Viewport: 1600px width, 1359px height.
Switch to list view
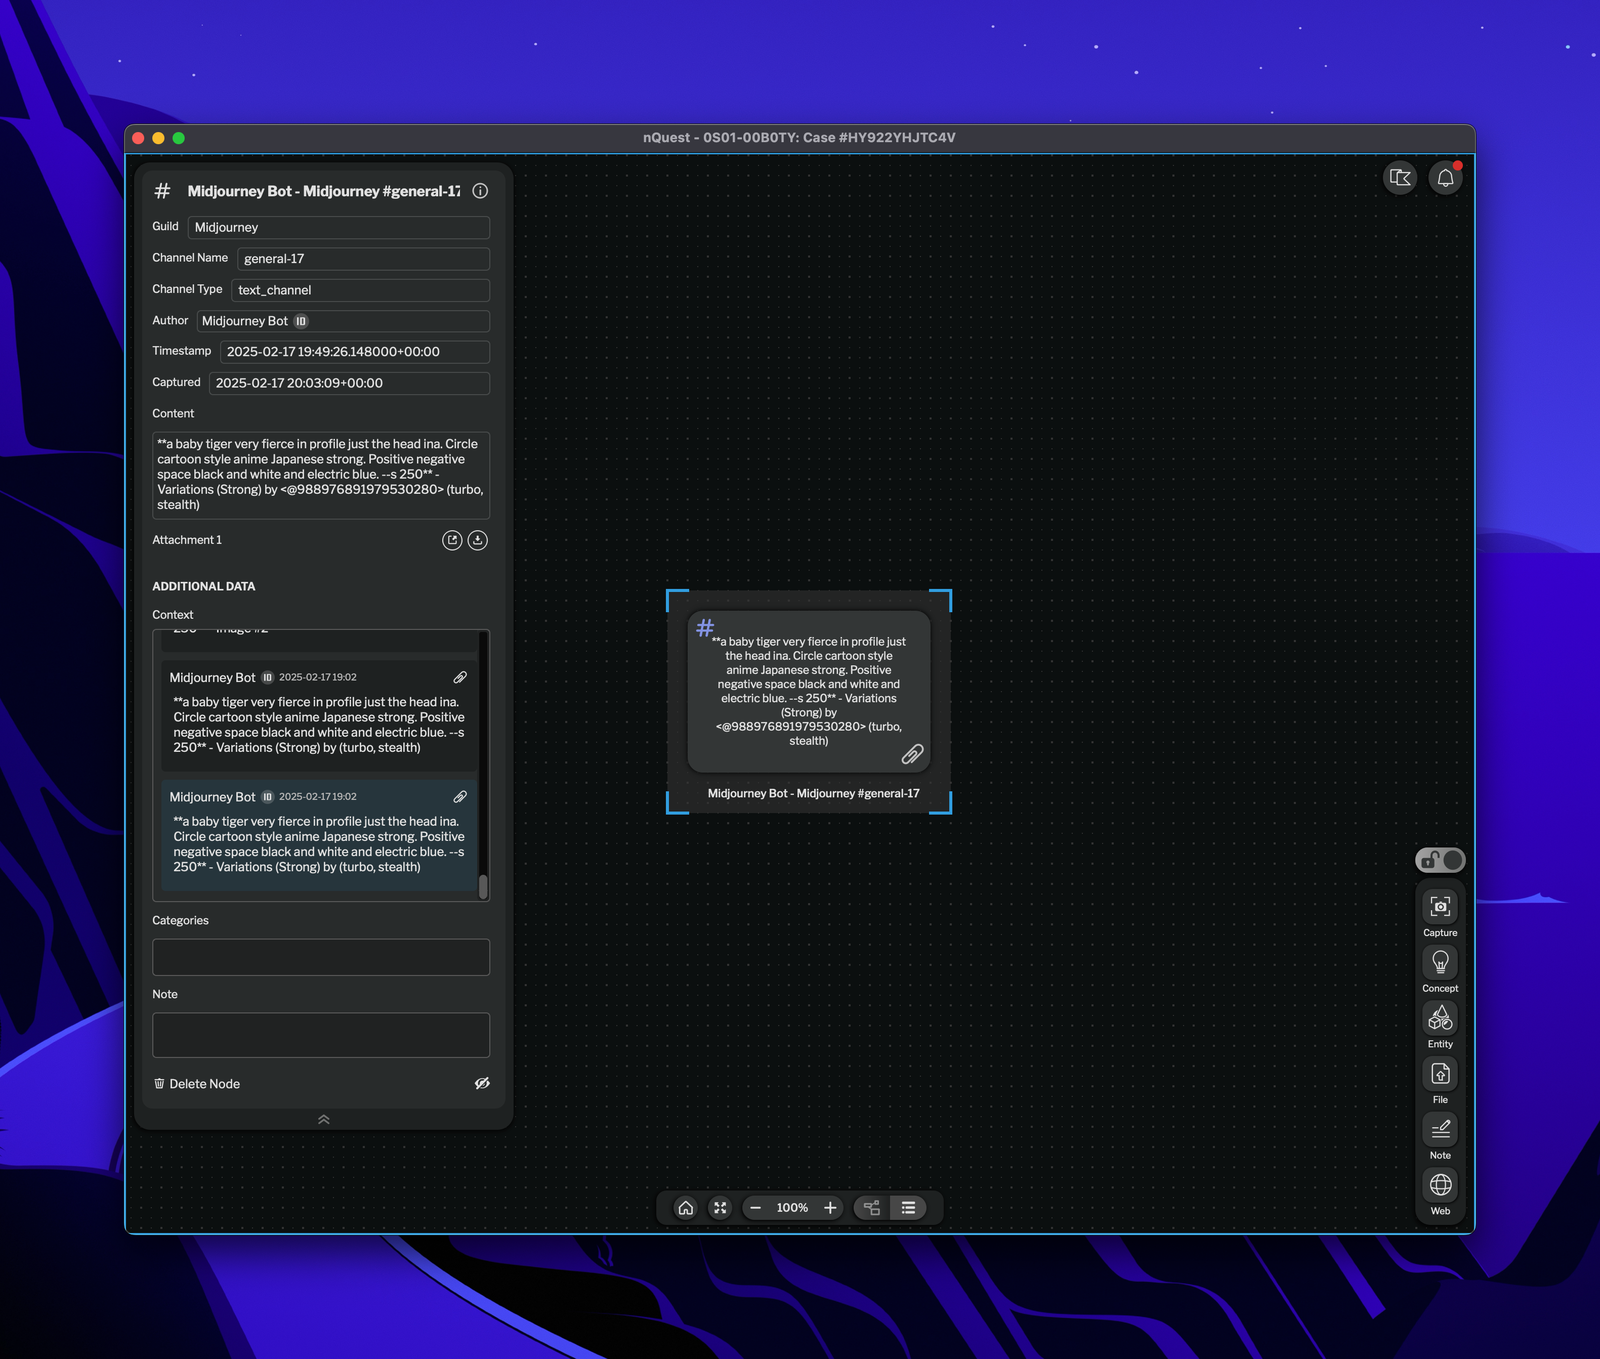click(908, 1208)
